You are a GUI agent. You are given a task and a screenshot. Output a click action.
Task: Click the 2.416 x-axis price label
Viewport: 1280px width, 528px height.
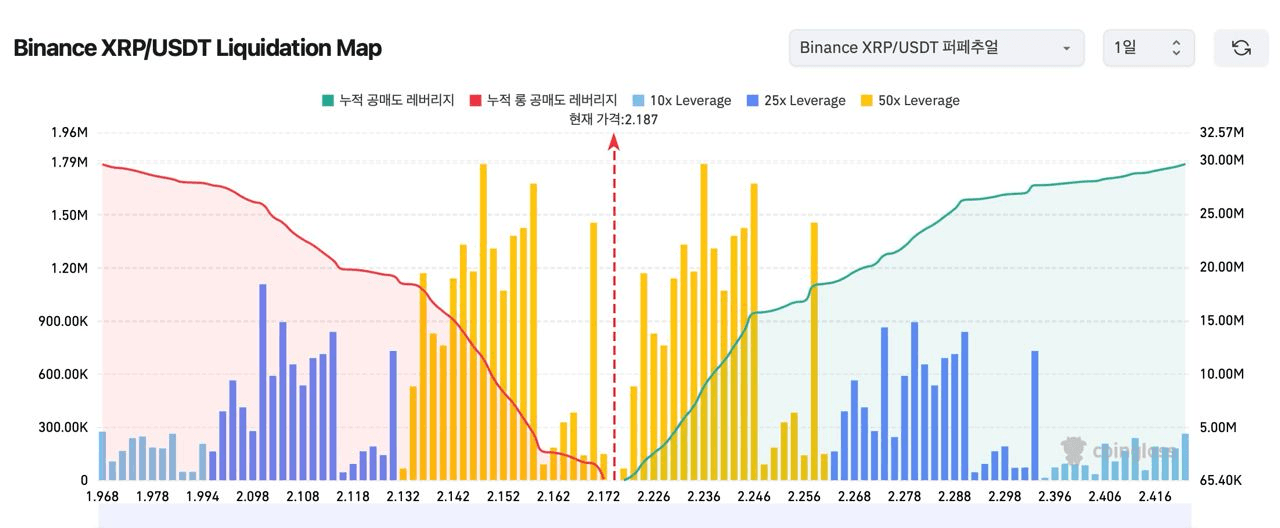[x=1155, y=497]
